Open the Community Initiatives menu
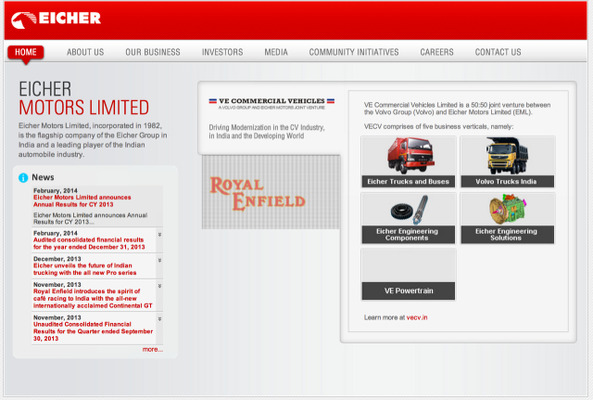The height and width of the screenshot is (400, 593). 354,52
